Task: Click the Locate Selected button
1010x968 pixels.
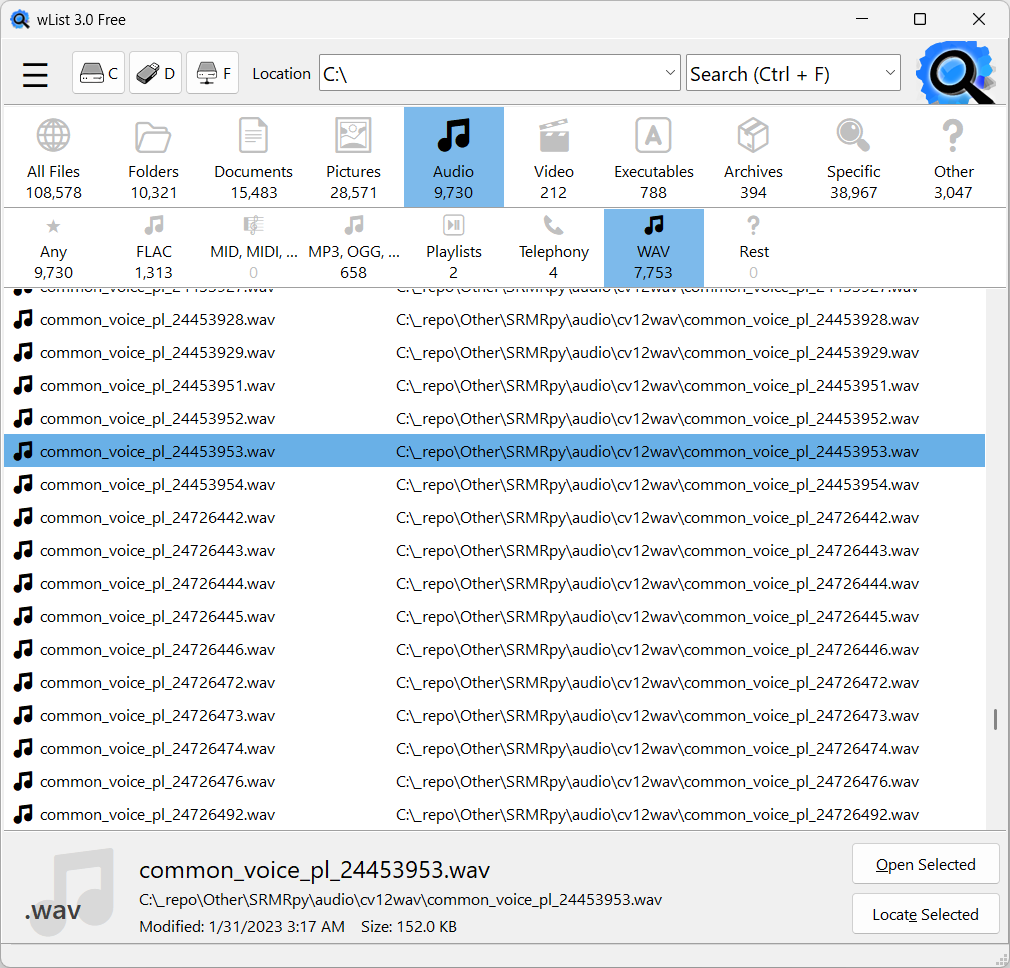Action: 925,914
